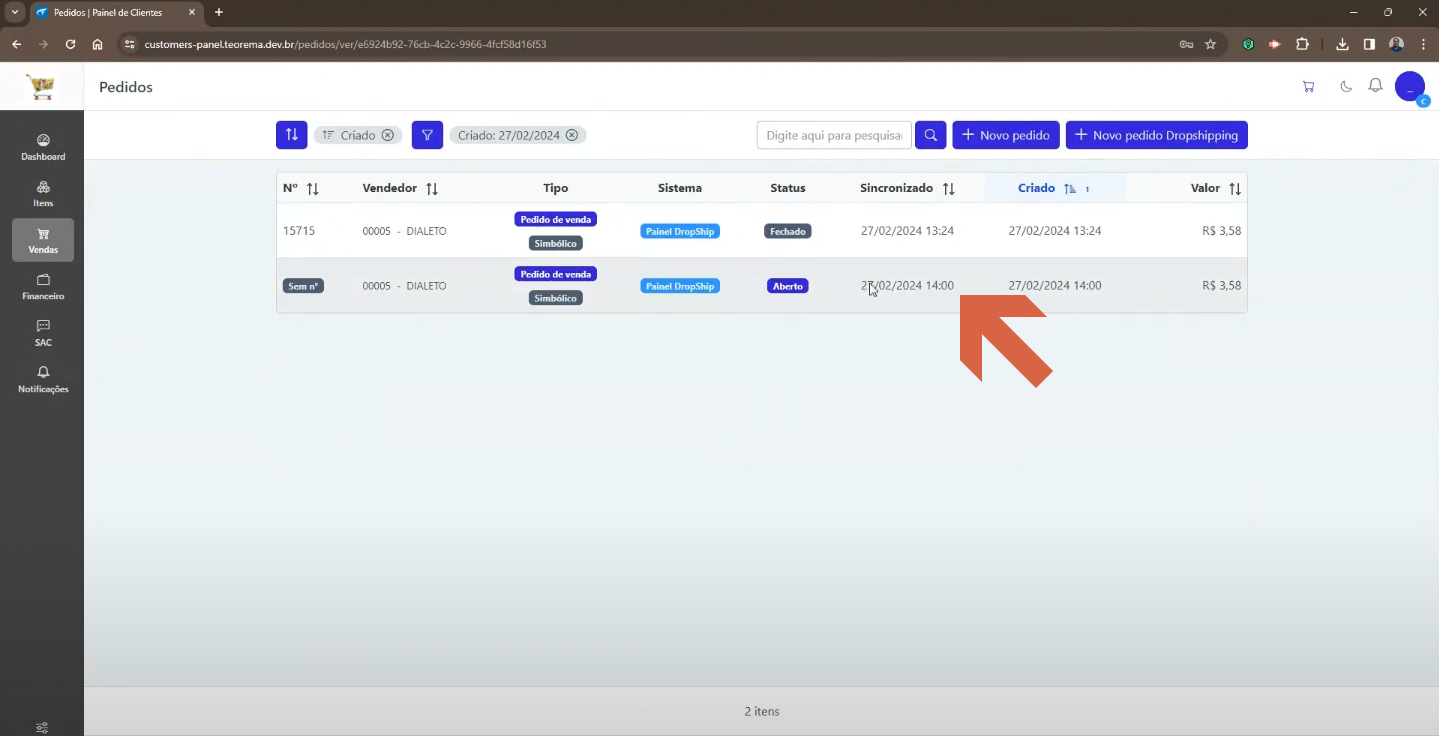Open the Dashboard sidebar item
The height and width of the screenshot is (736, 1439).
(43, 147)
